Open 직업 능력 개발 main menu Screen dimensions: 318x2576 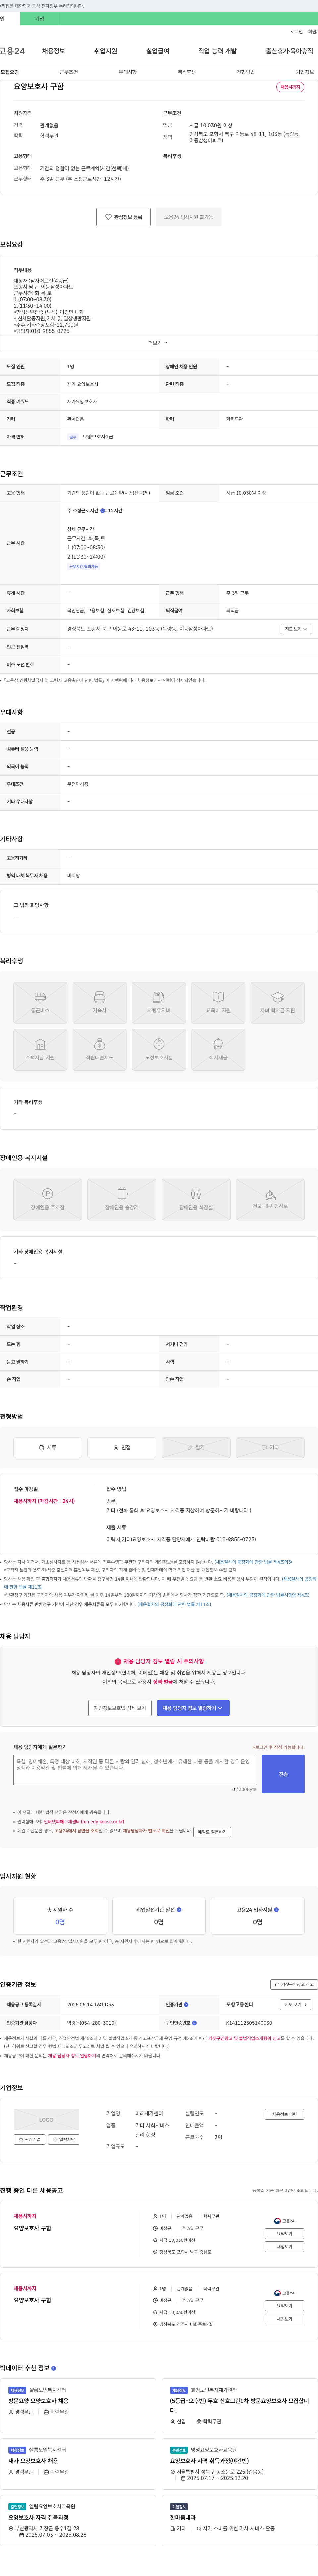pos(217,51)
